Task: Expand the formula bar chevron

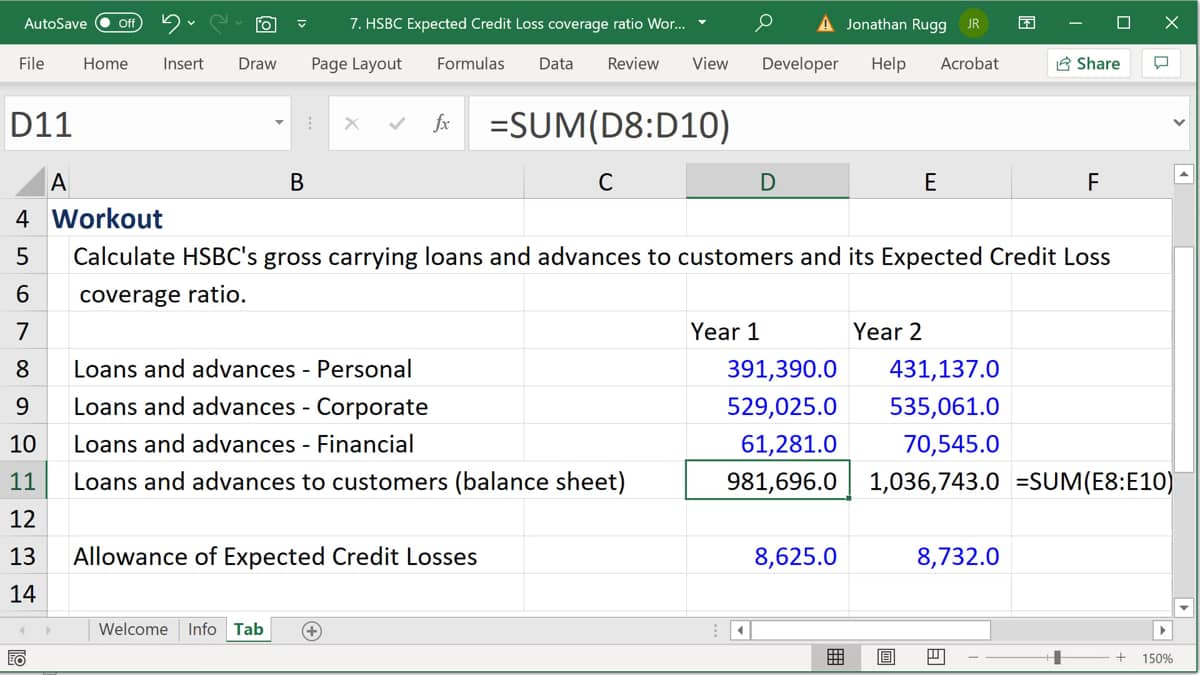Action: click(1180, 124)
